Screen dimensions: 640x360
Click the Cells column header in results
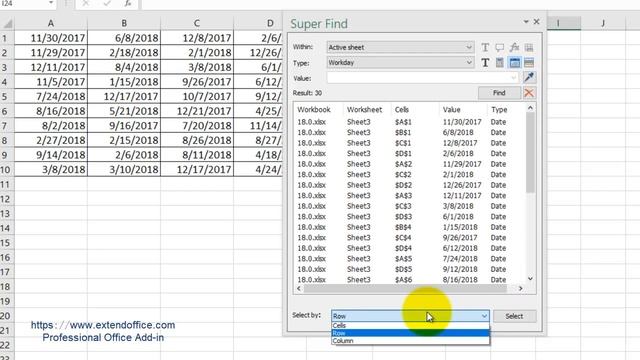tap(402, 109)
